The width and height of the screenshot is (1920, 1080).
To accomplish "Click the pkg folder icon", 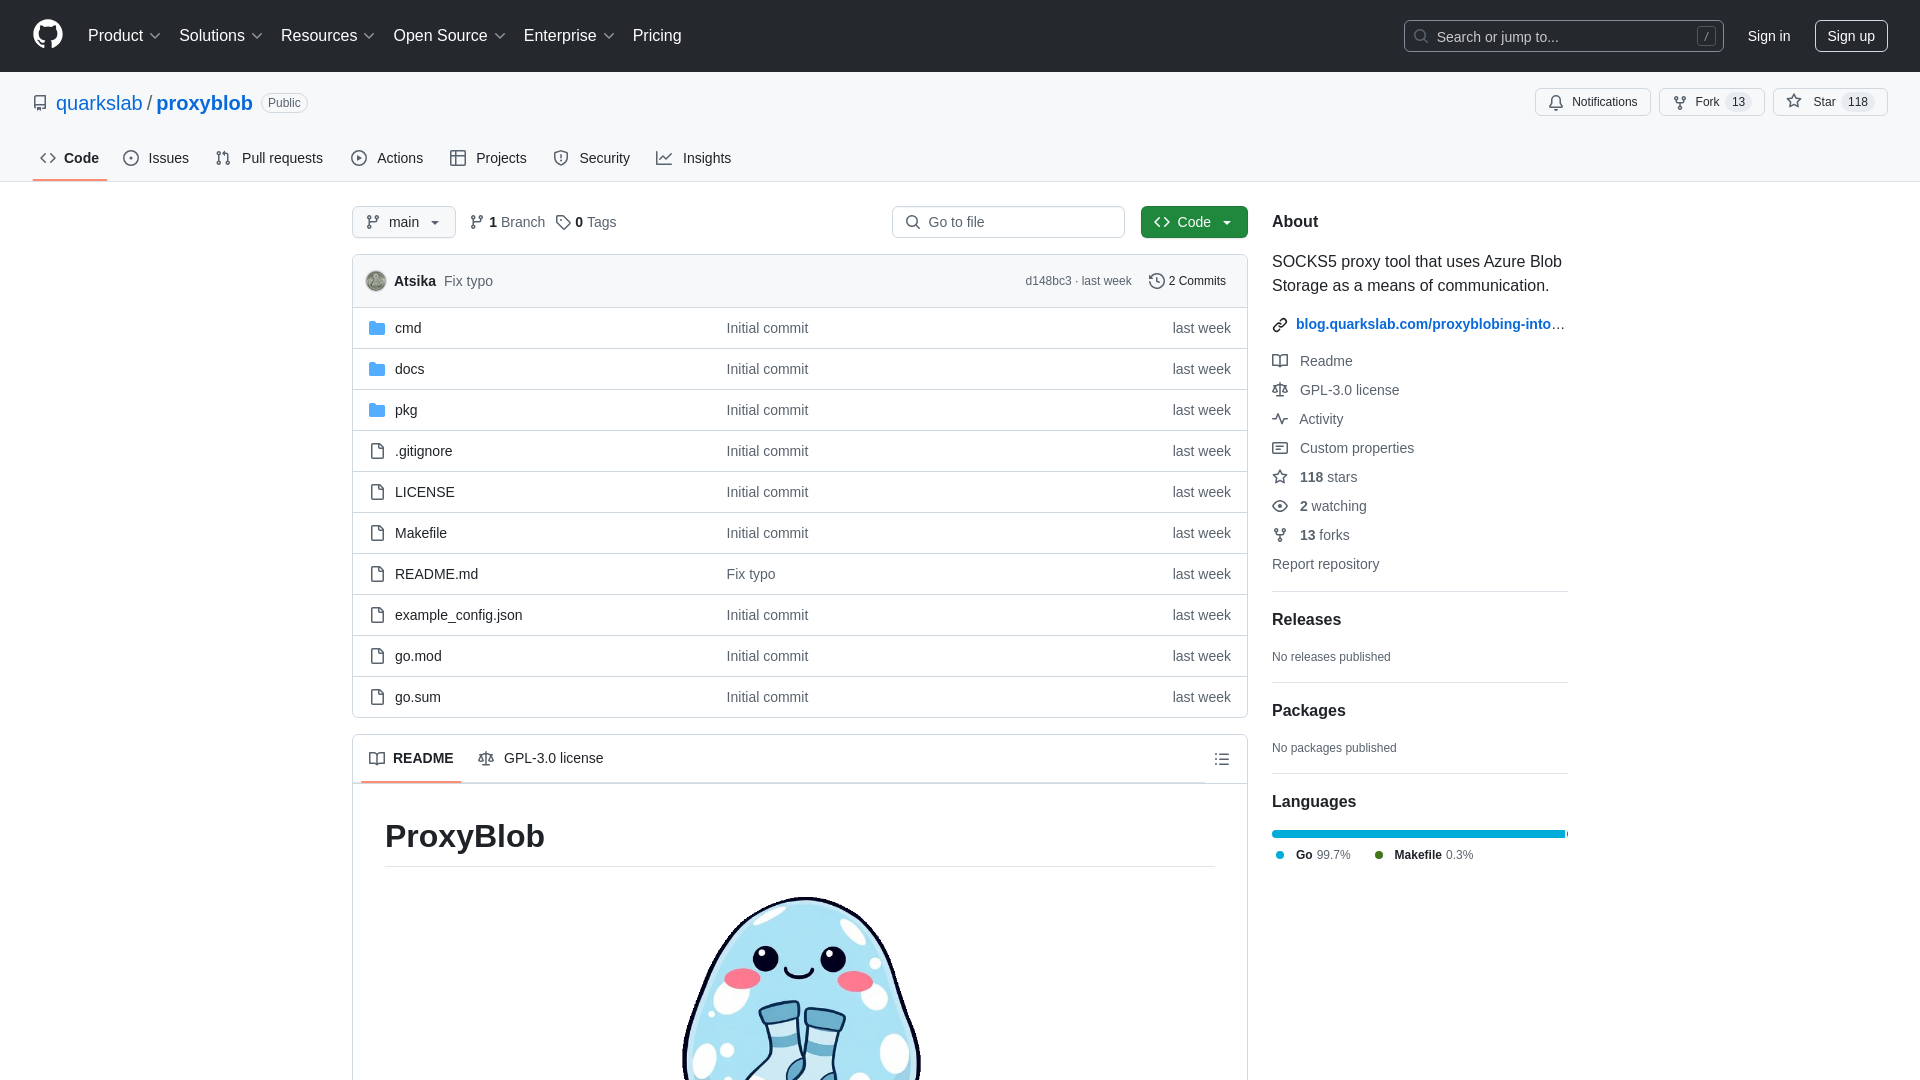I will pyautogui.click(x=377, y=410).
